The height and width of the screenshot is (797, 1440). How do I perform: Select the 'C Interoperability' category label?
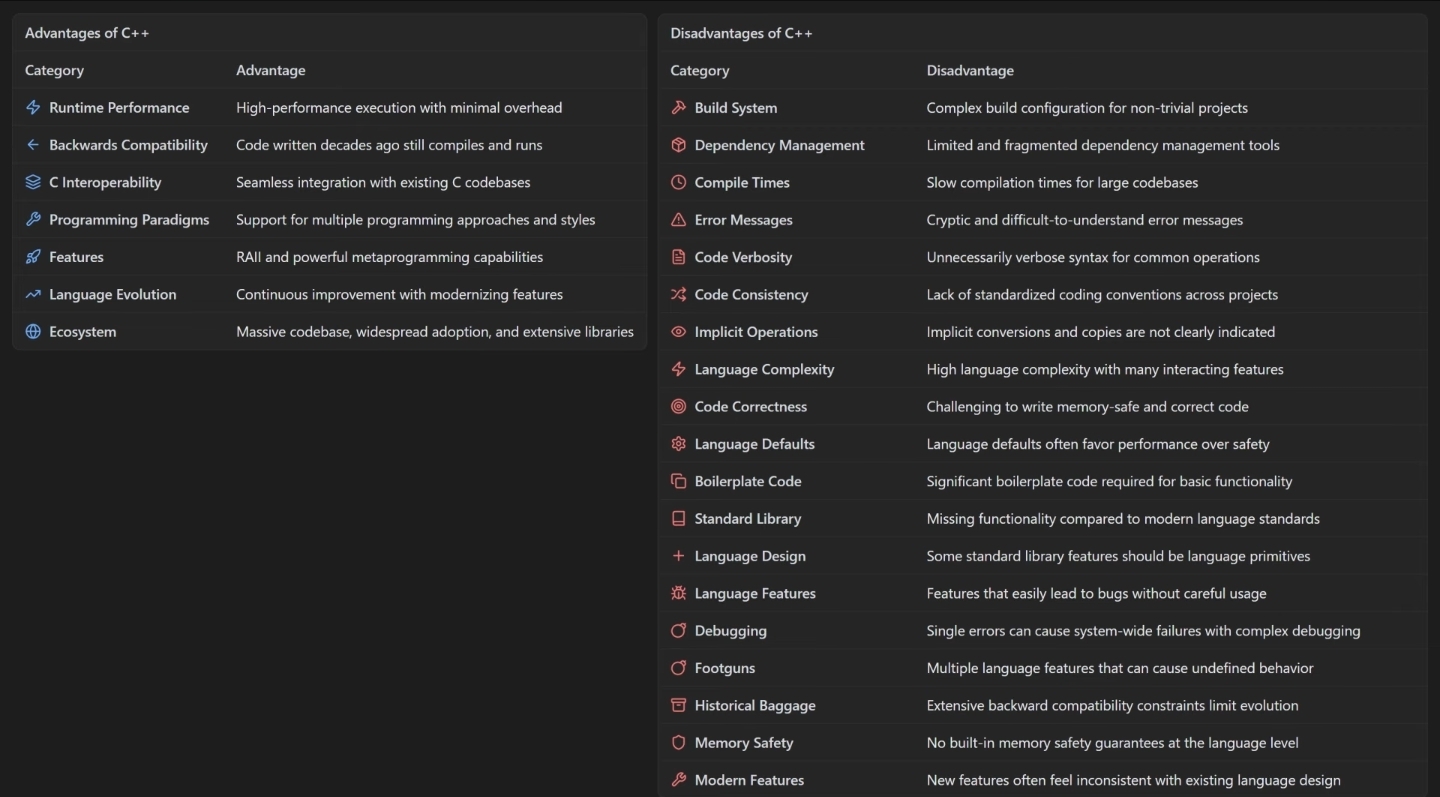pyautogui.click(x=105, y=182)
